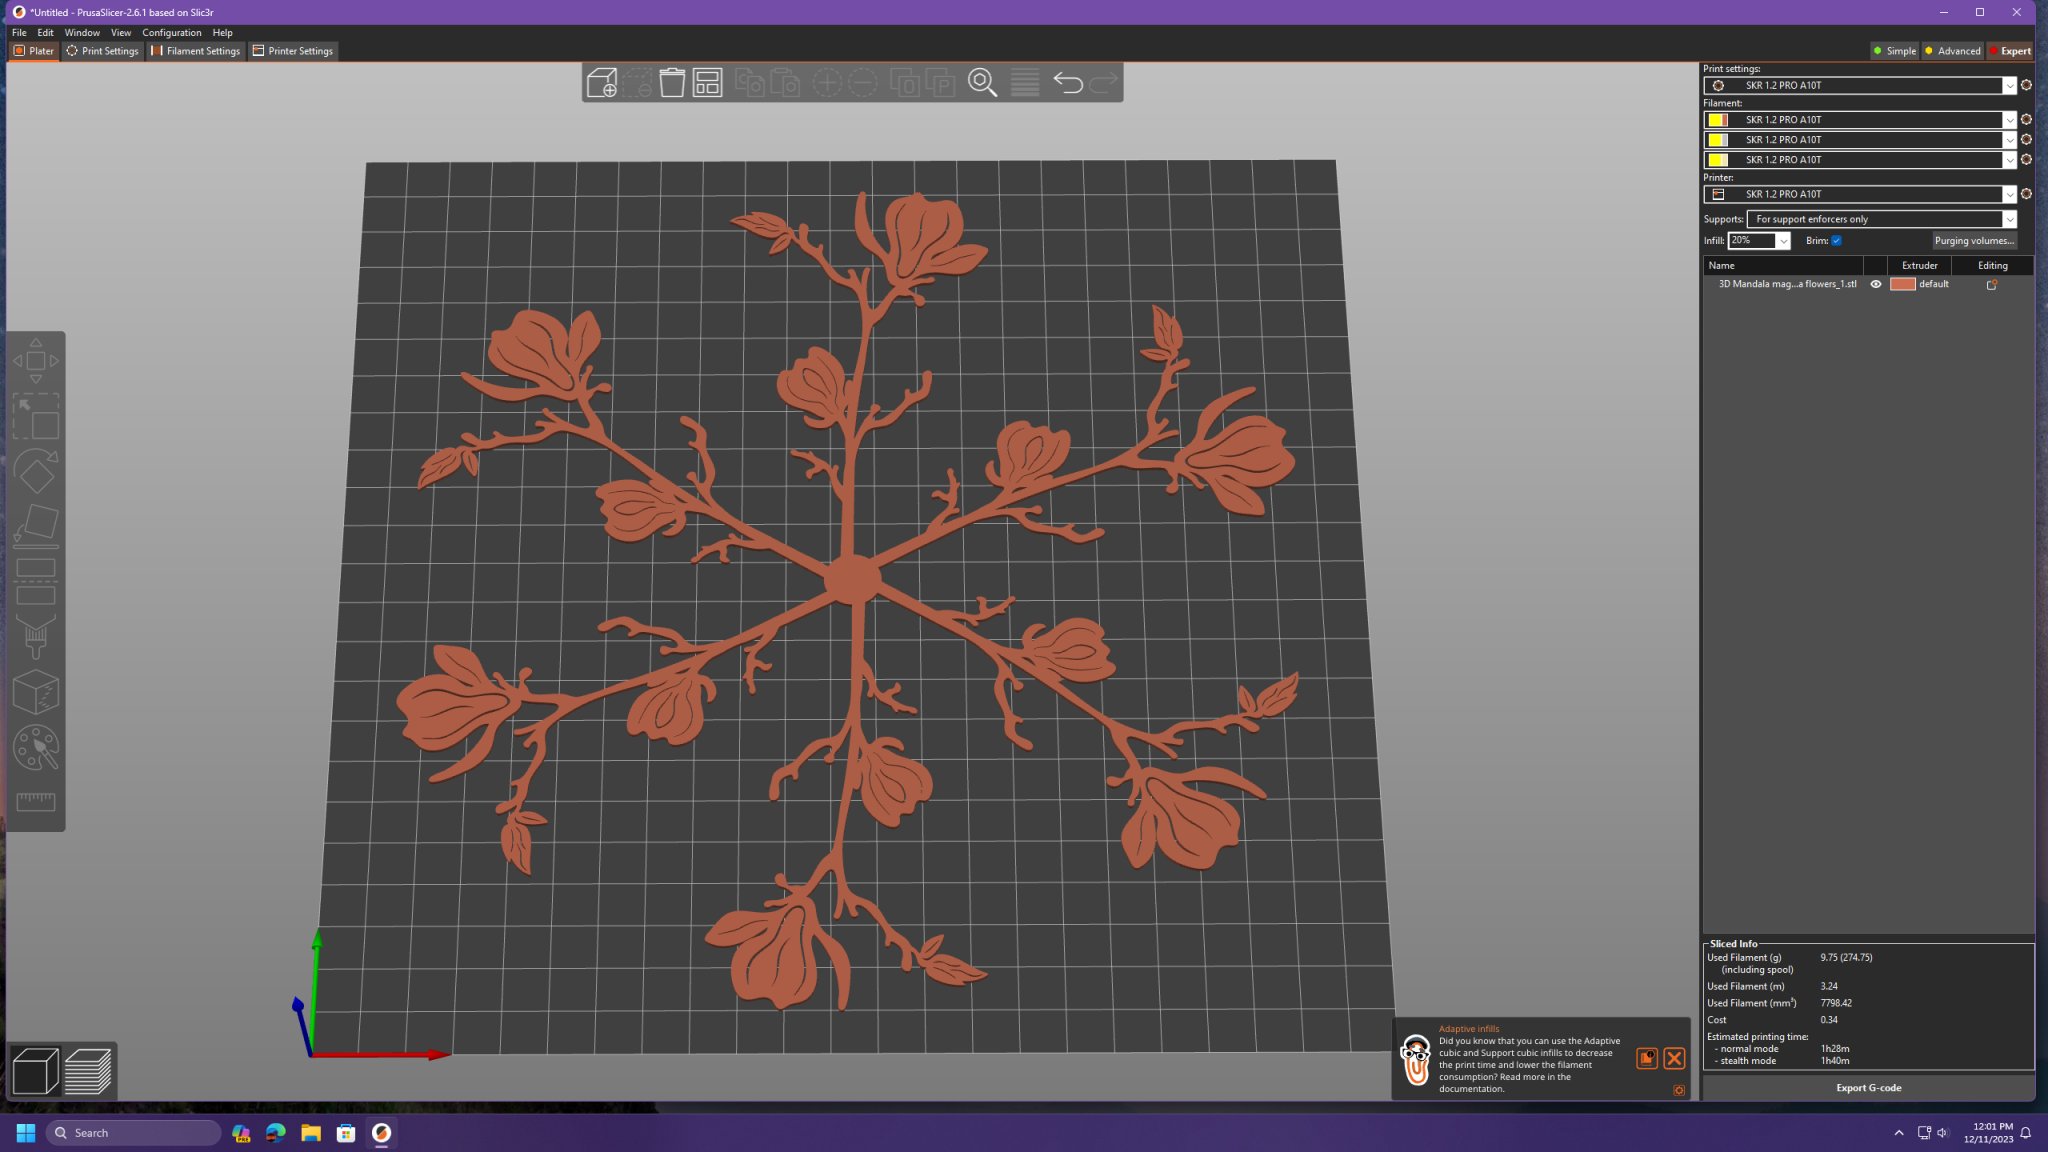The height and width of the screenshot is (1152, 2048).
Task: Click the Add object toolbar icon
Action: click(601, 83)
